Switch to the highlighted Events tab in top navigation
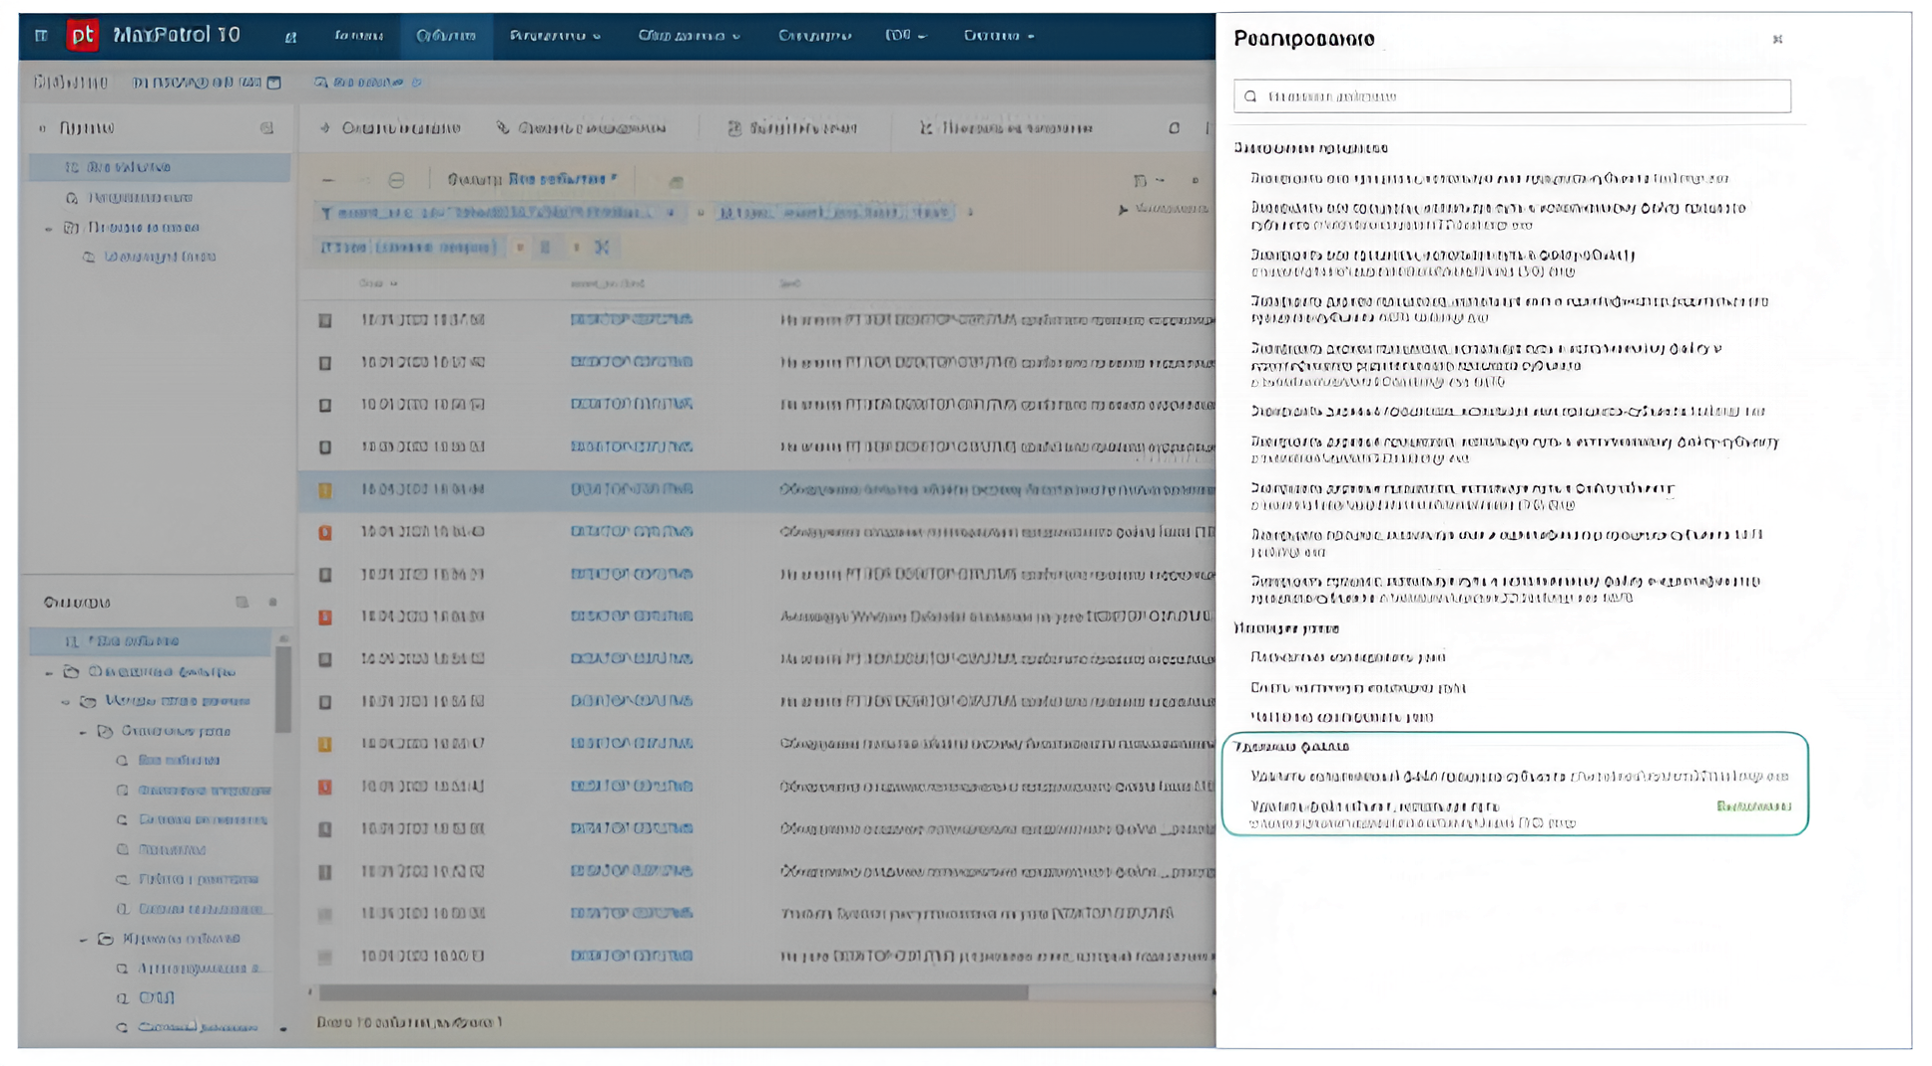This screenshot has height=1066, width=1932. (446, 36)
